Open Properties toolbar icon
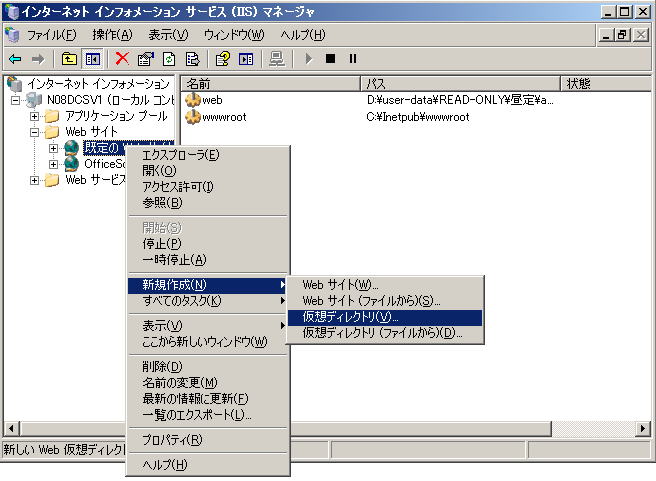The width and height of the screenshot is (656, 481). point(146,59)
